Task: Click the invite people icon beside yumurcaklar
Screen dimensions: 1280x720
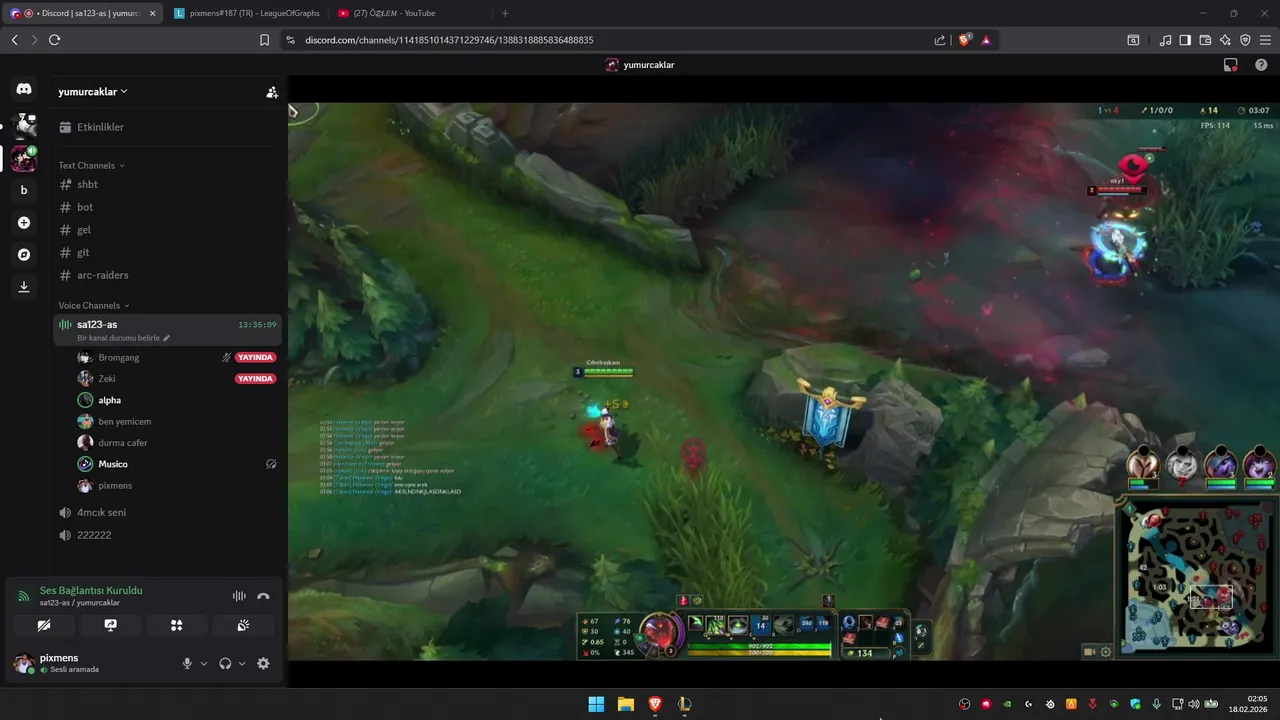Action: pos(272,92)
